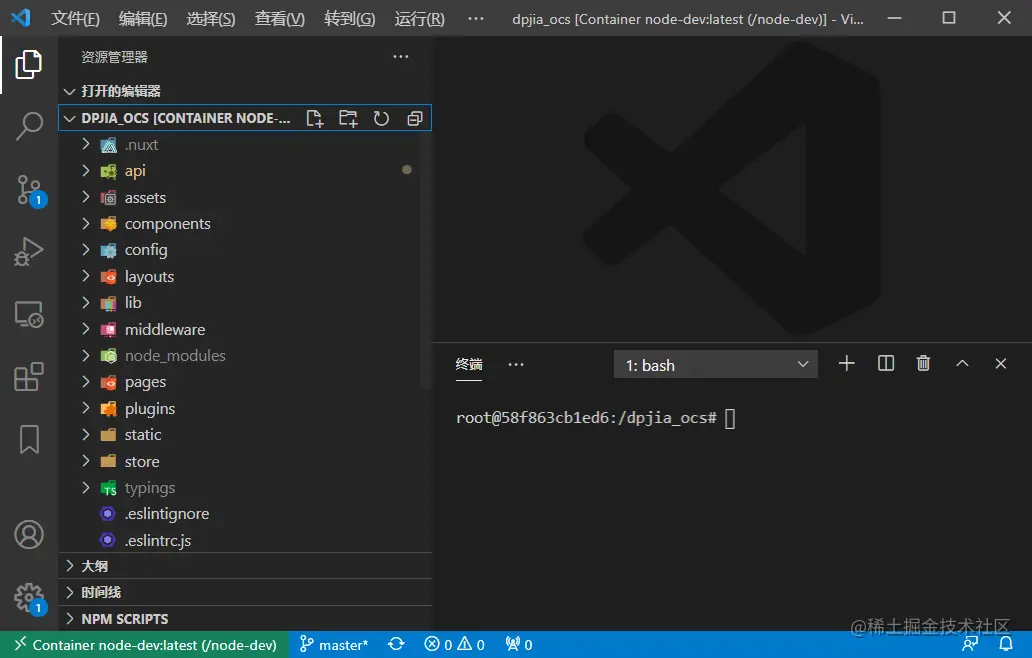Switch git branch master* in status bar
The width and height of the screenshot is (1032, 658).
(334, 644)
